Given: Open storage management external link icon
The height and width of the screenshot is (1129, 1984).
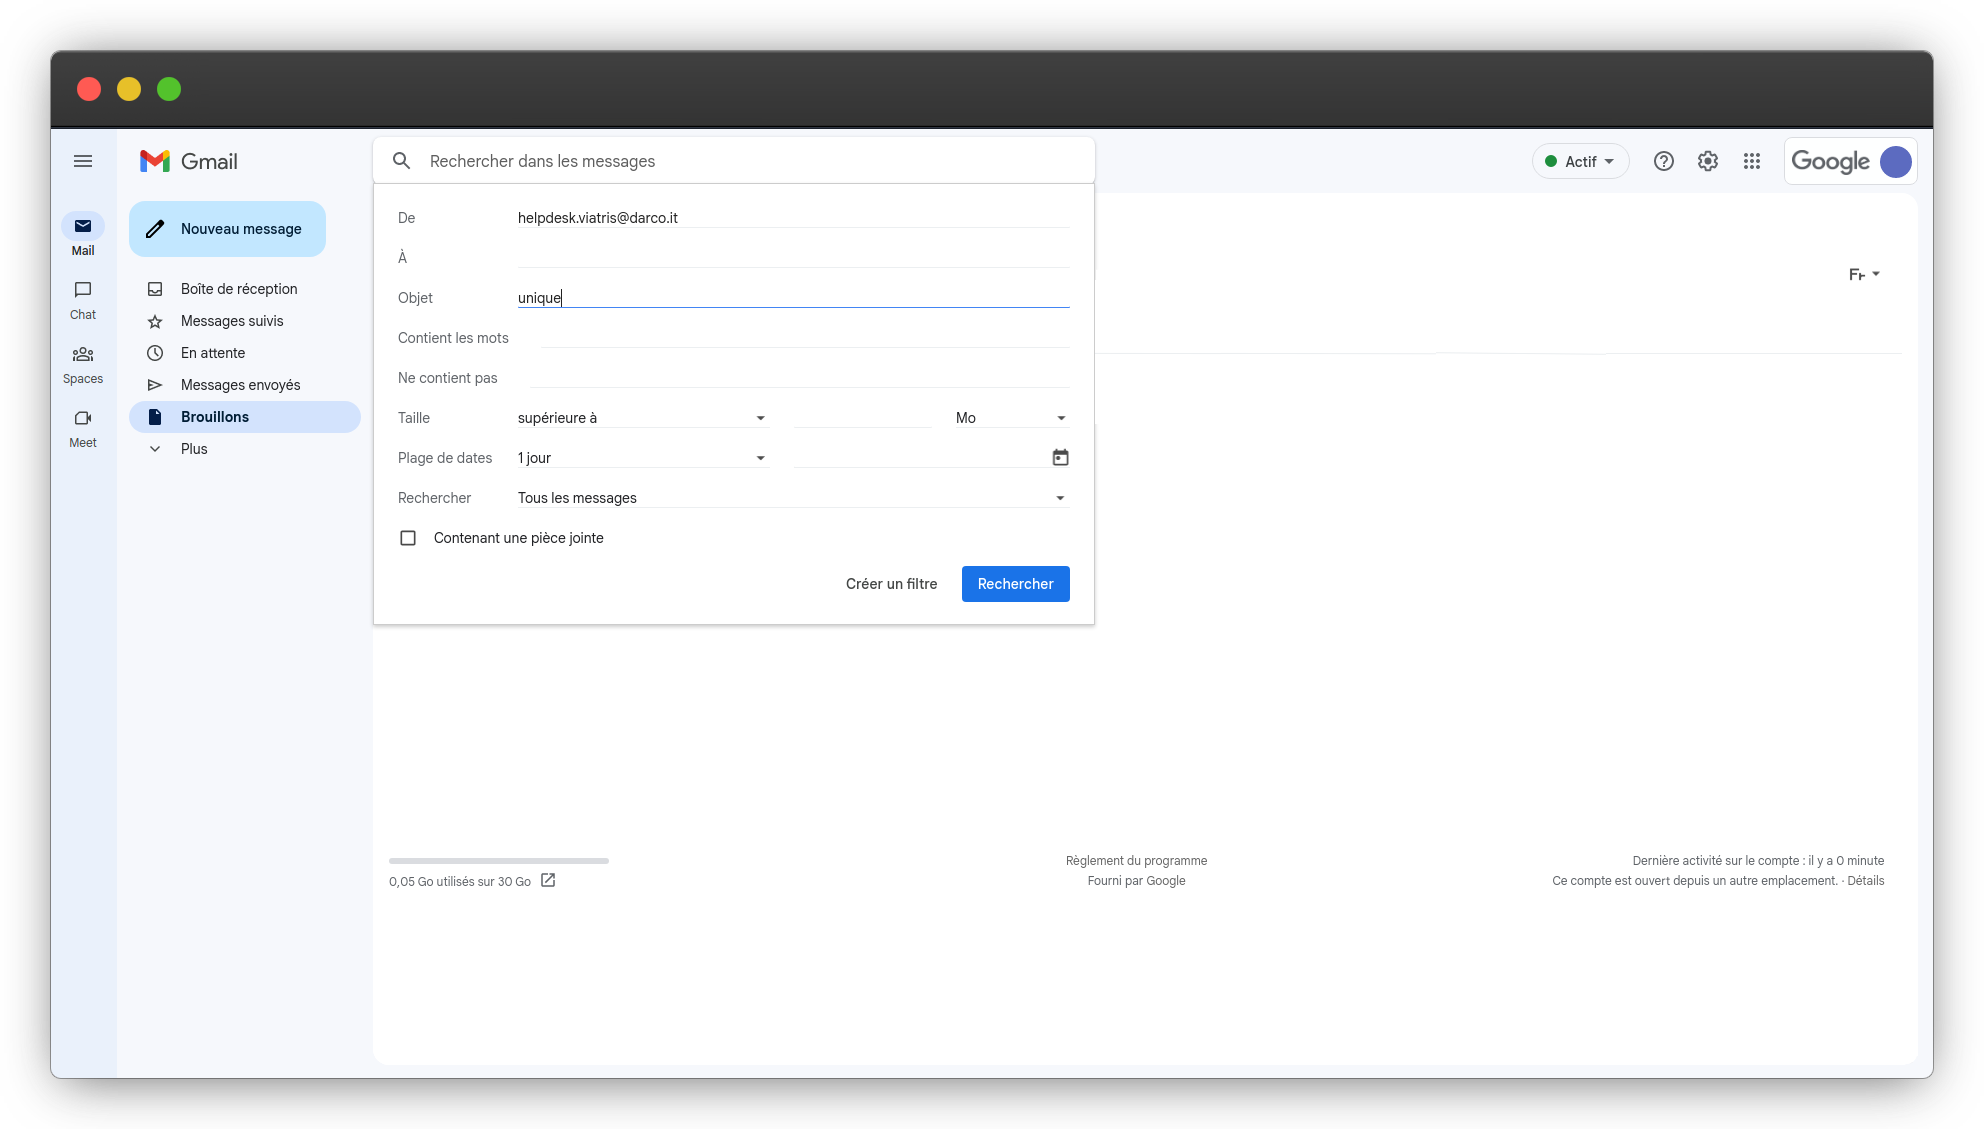Looking at the screenshot, I should coord(548,881).
